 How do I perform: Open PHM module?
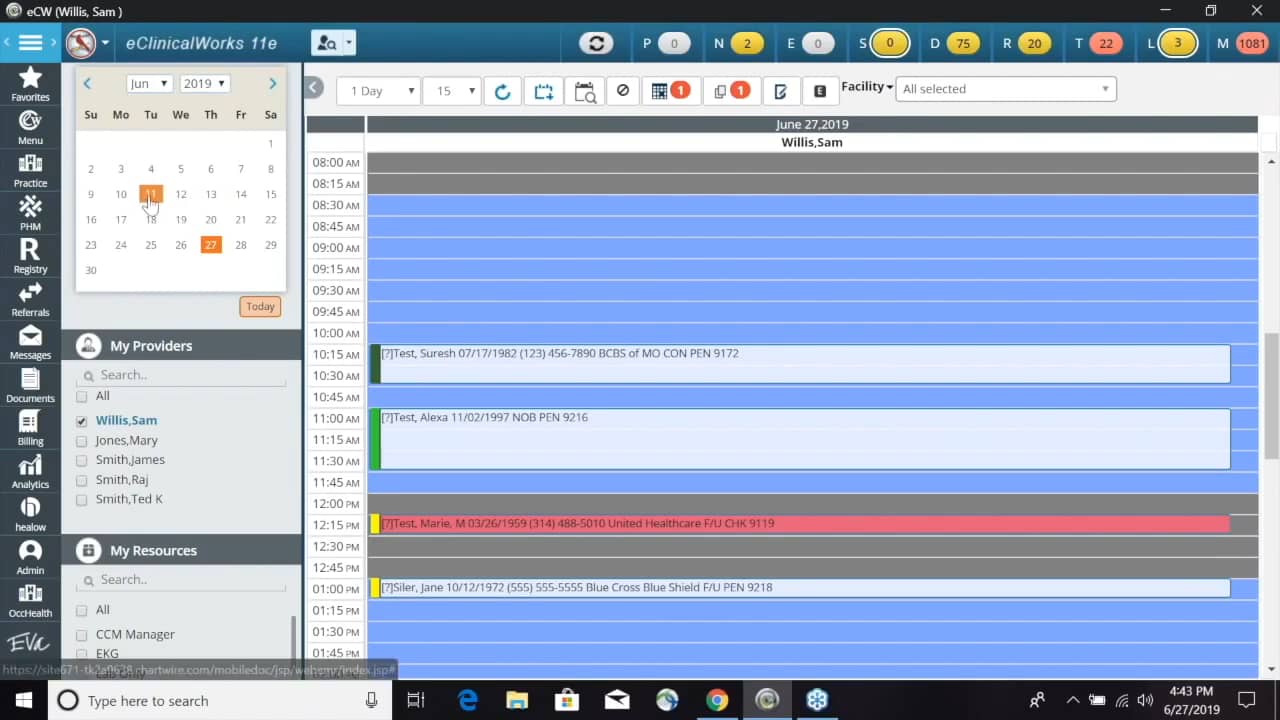tap(30, 213)
